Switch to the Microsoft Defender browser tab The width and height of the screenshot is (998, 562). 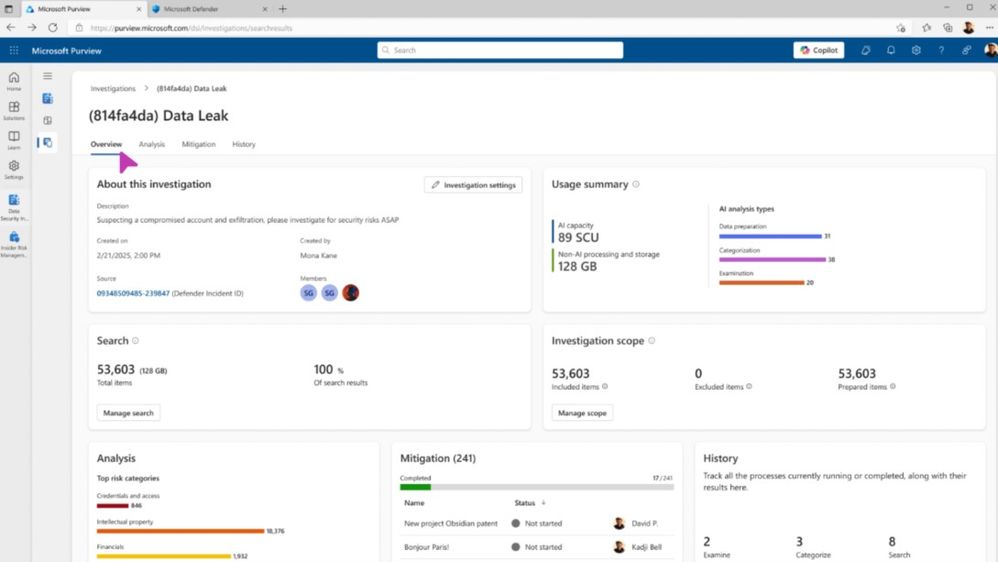pyautogui.click(x=209, y=9)
